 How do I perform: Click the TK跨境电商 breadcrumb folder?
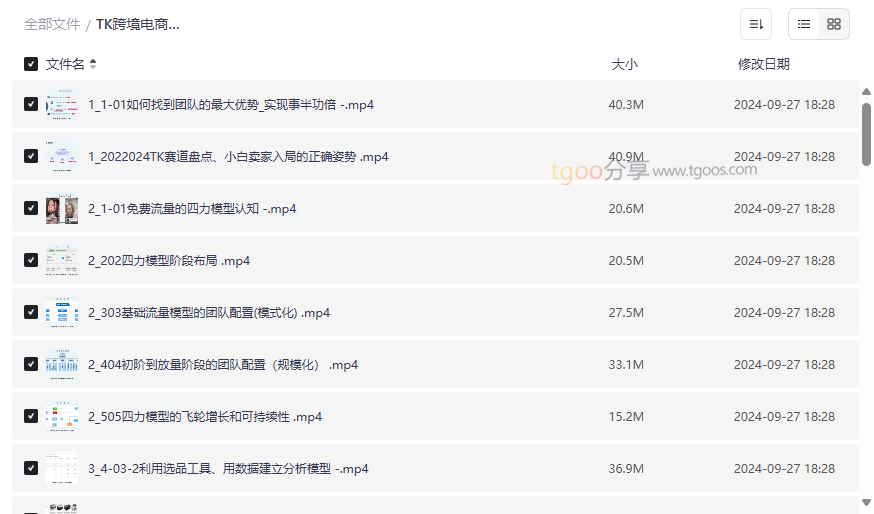[138, 24]
